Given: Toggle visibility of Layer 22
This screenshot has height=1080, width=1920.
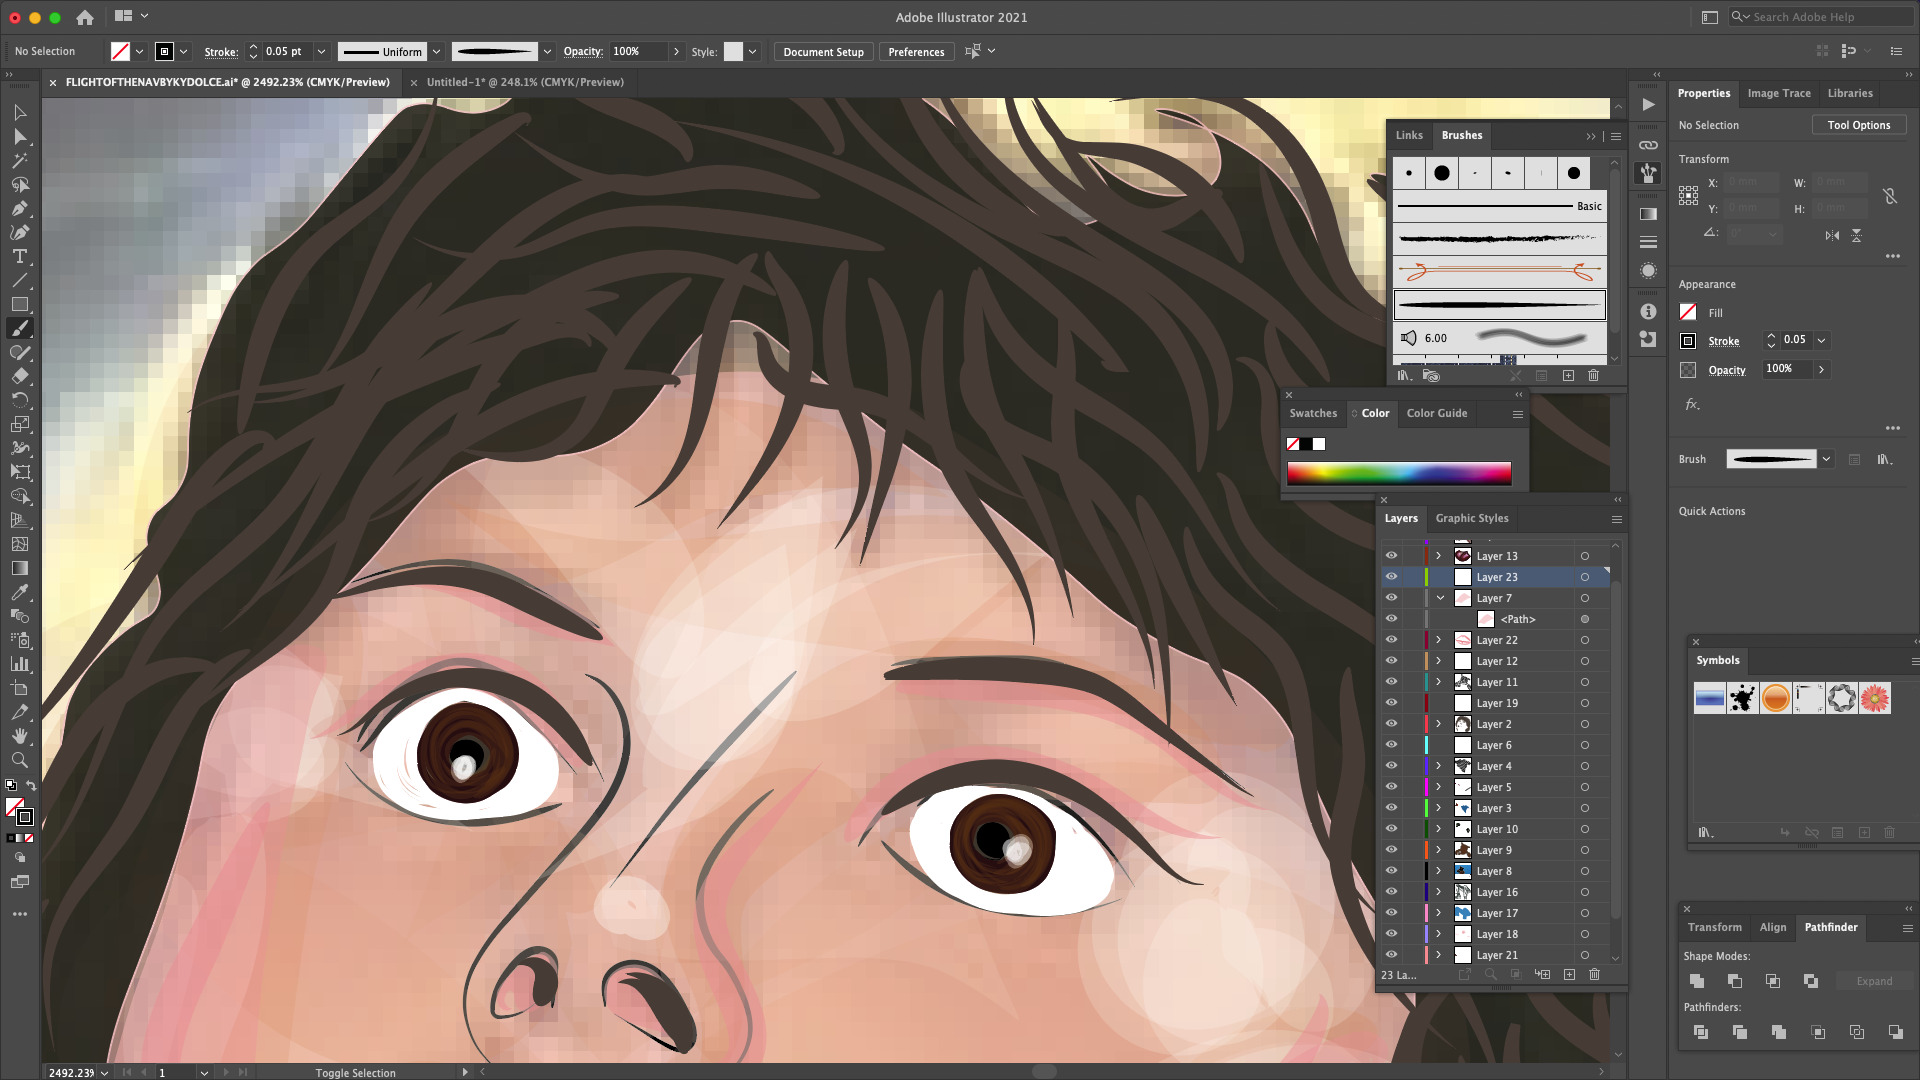Looking at the screenshot, I should (1391, 640).
